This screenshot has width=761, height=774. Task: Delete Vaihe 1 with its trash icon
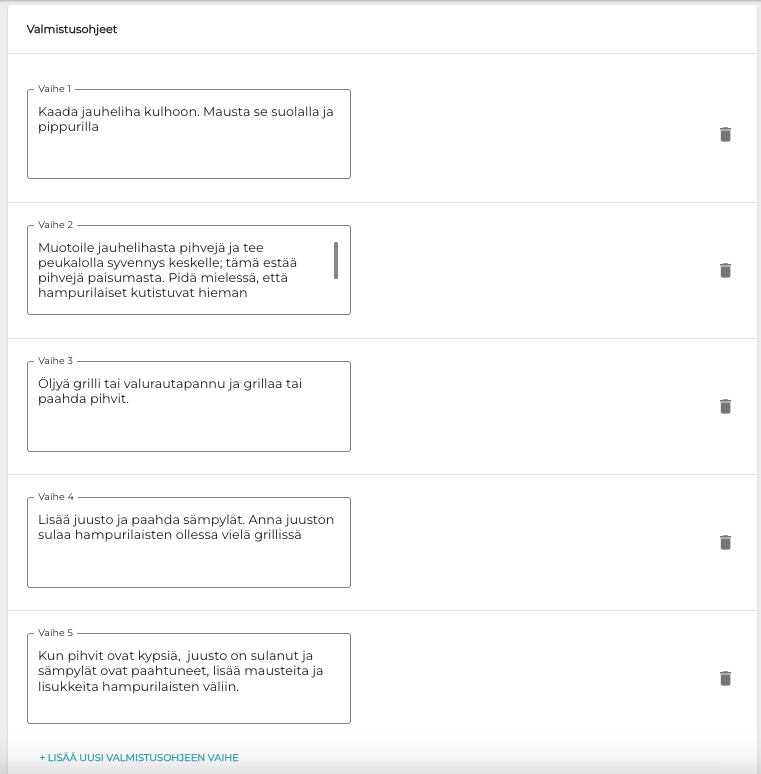(726, 134)
